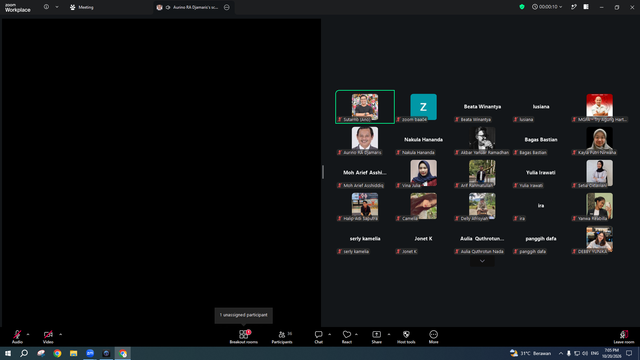The height and width of the screenshot is (360, 640).
Task: Click Yulia Irawati participant tile
Action: (x=541, y=173)
